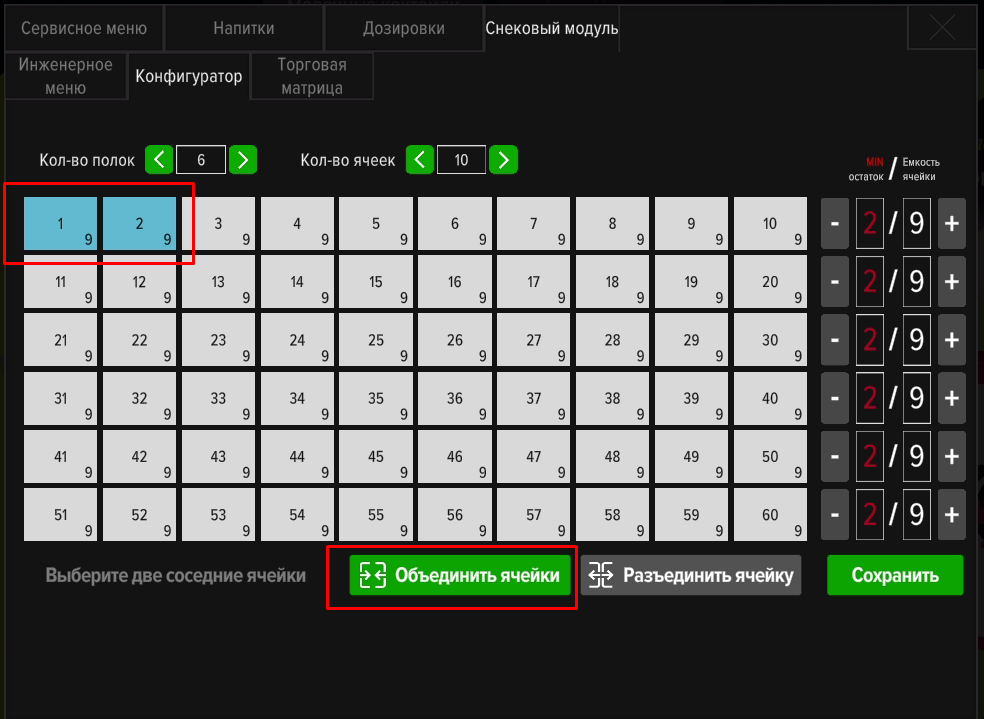Viewport: 984px width, 719px height.
Task: Decrease Кол-во ячеек with left arrow
Action: click(421, 159)
